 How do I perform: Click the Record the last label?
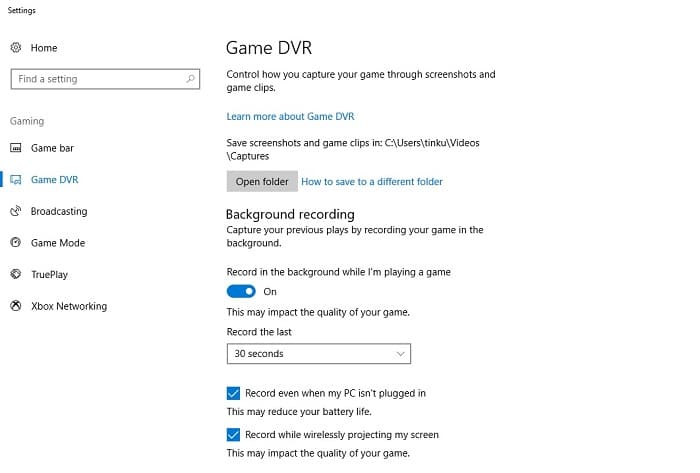point(259,332)
